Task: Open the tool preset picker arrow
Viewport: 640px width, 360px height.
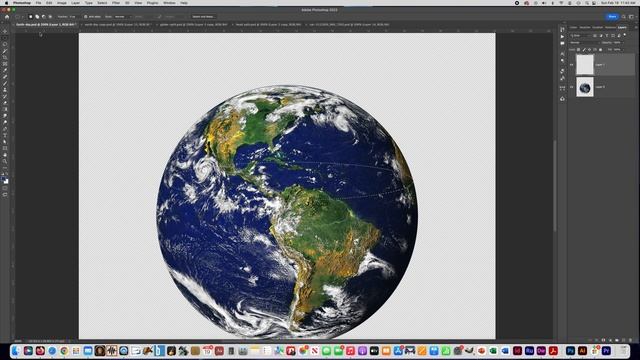Action: (23, 17)
